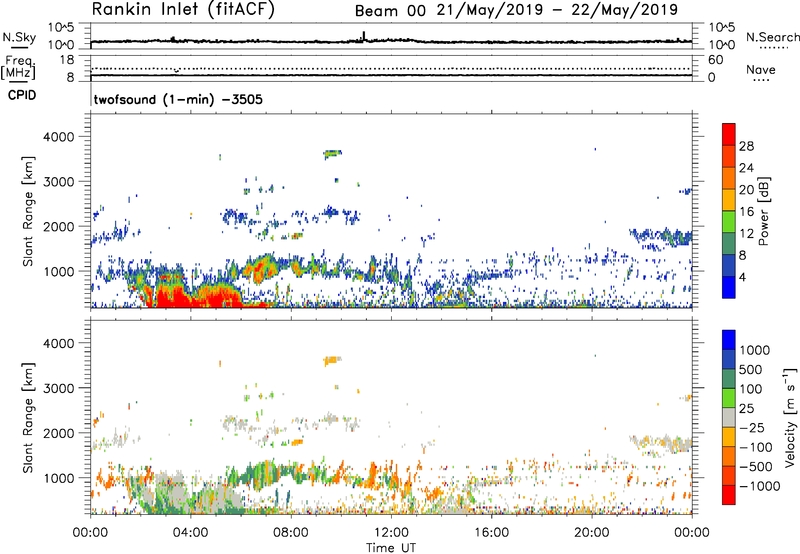
Task: Click the 'Power [dB]' colorbar title
Action: (764, 211)
